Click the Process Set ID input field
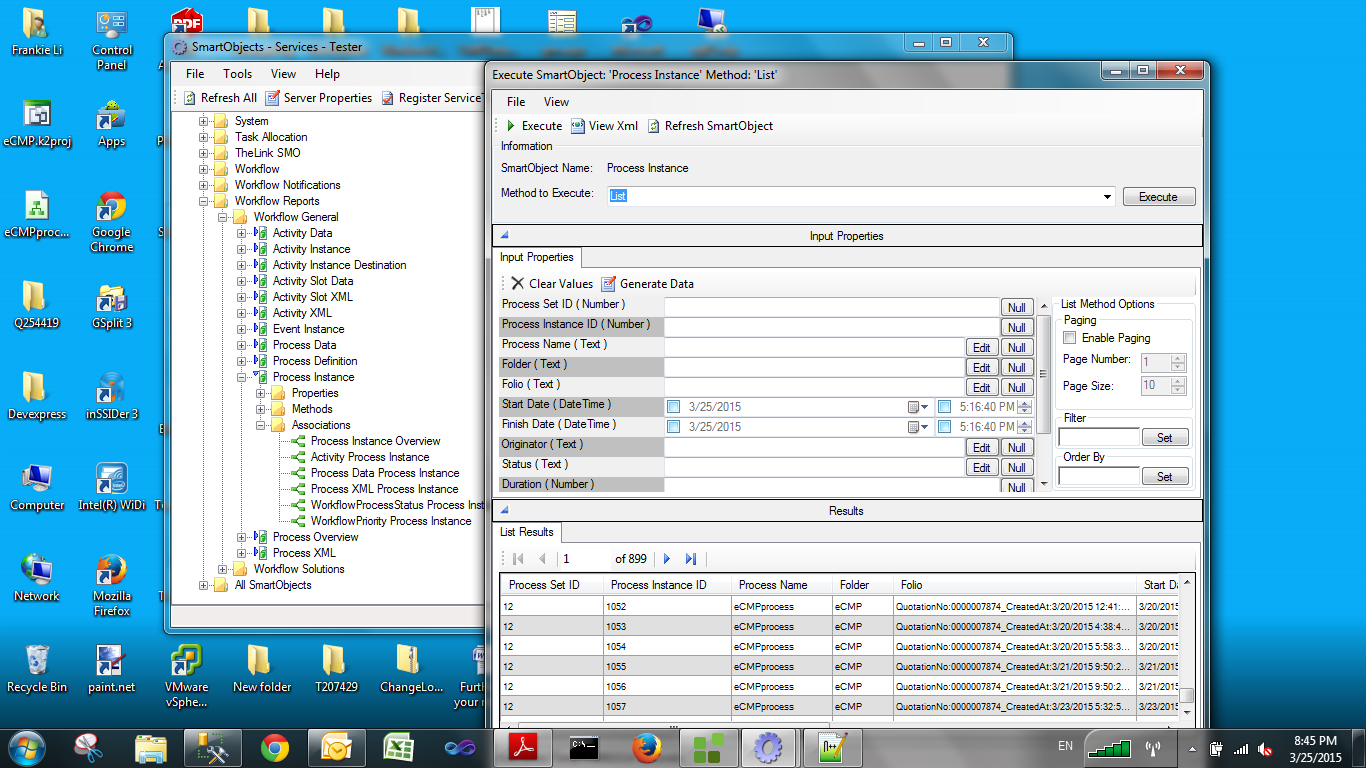 point(832,308)
